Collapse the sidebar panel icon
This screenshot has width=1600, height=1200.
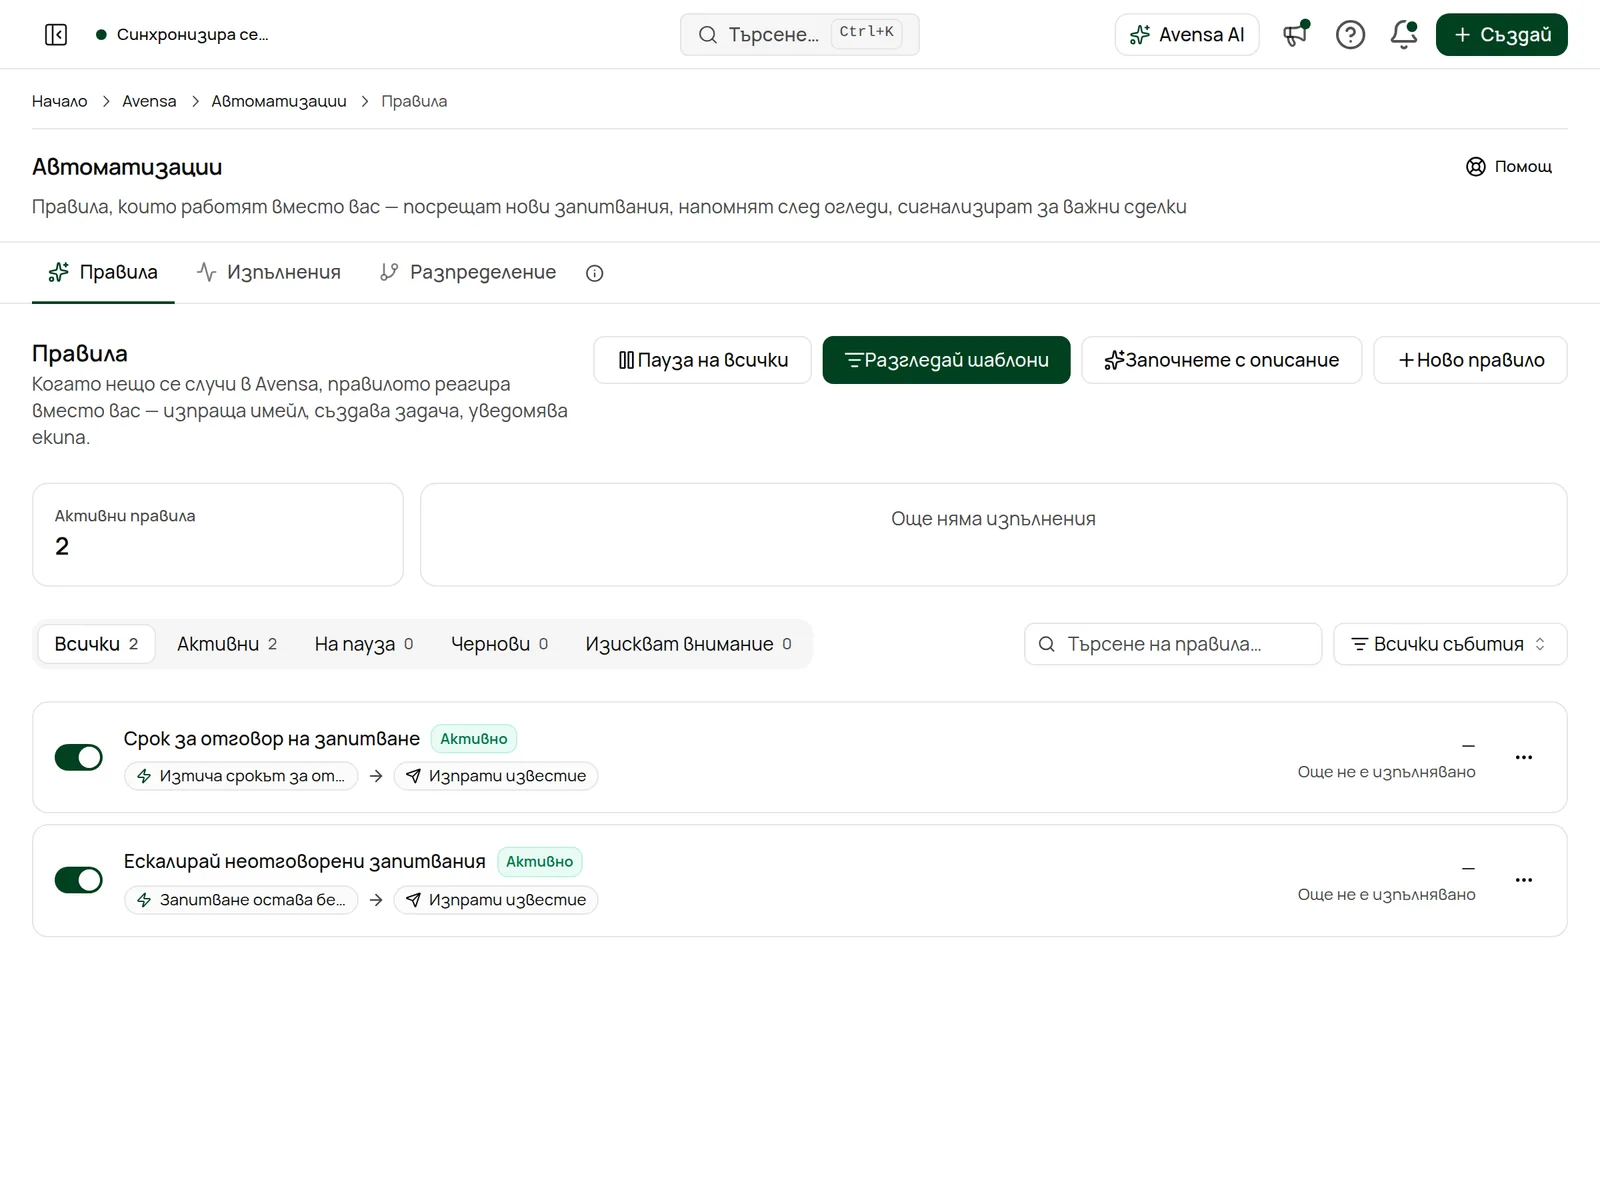click(56, 35)
